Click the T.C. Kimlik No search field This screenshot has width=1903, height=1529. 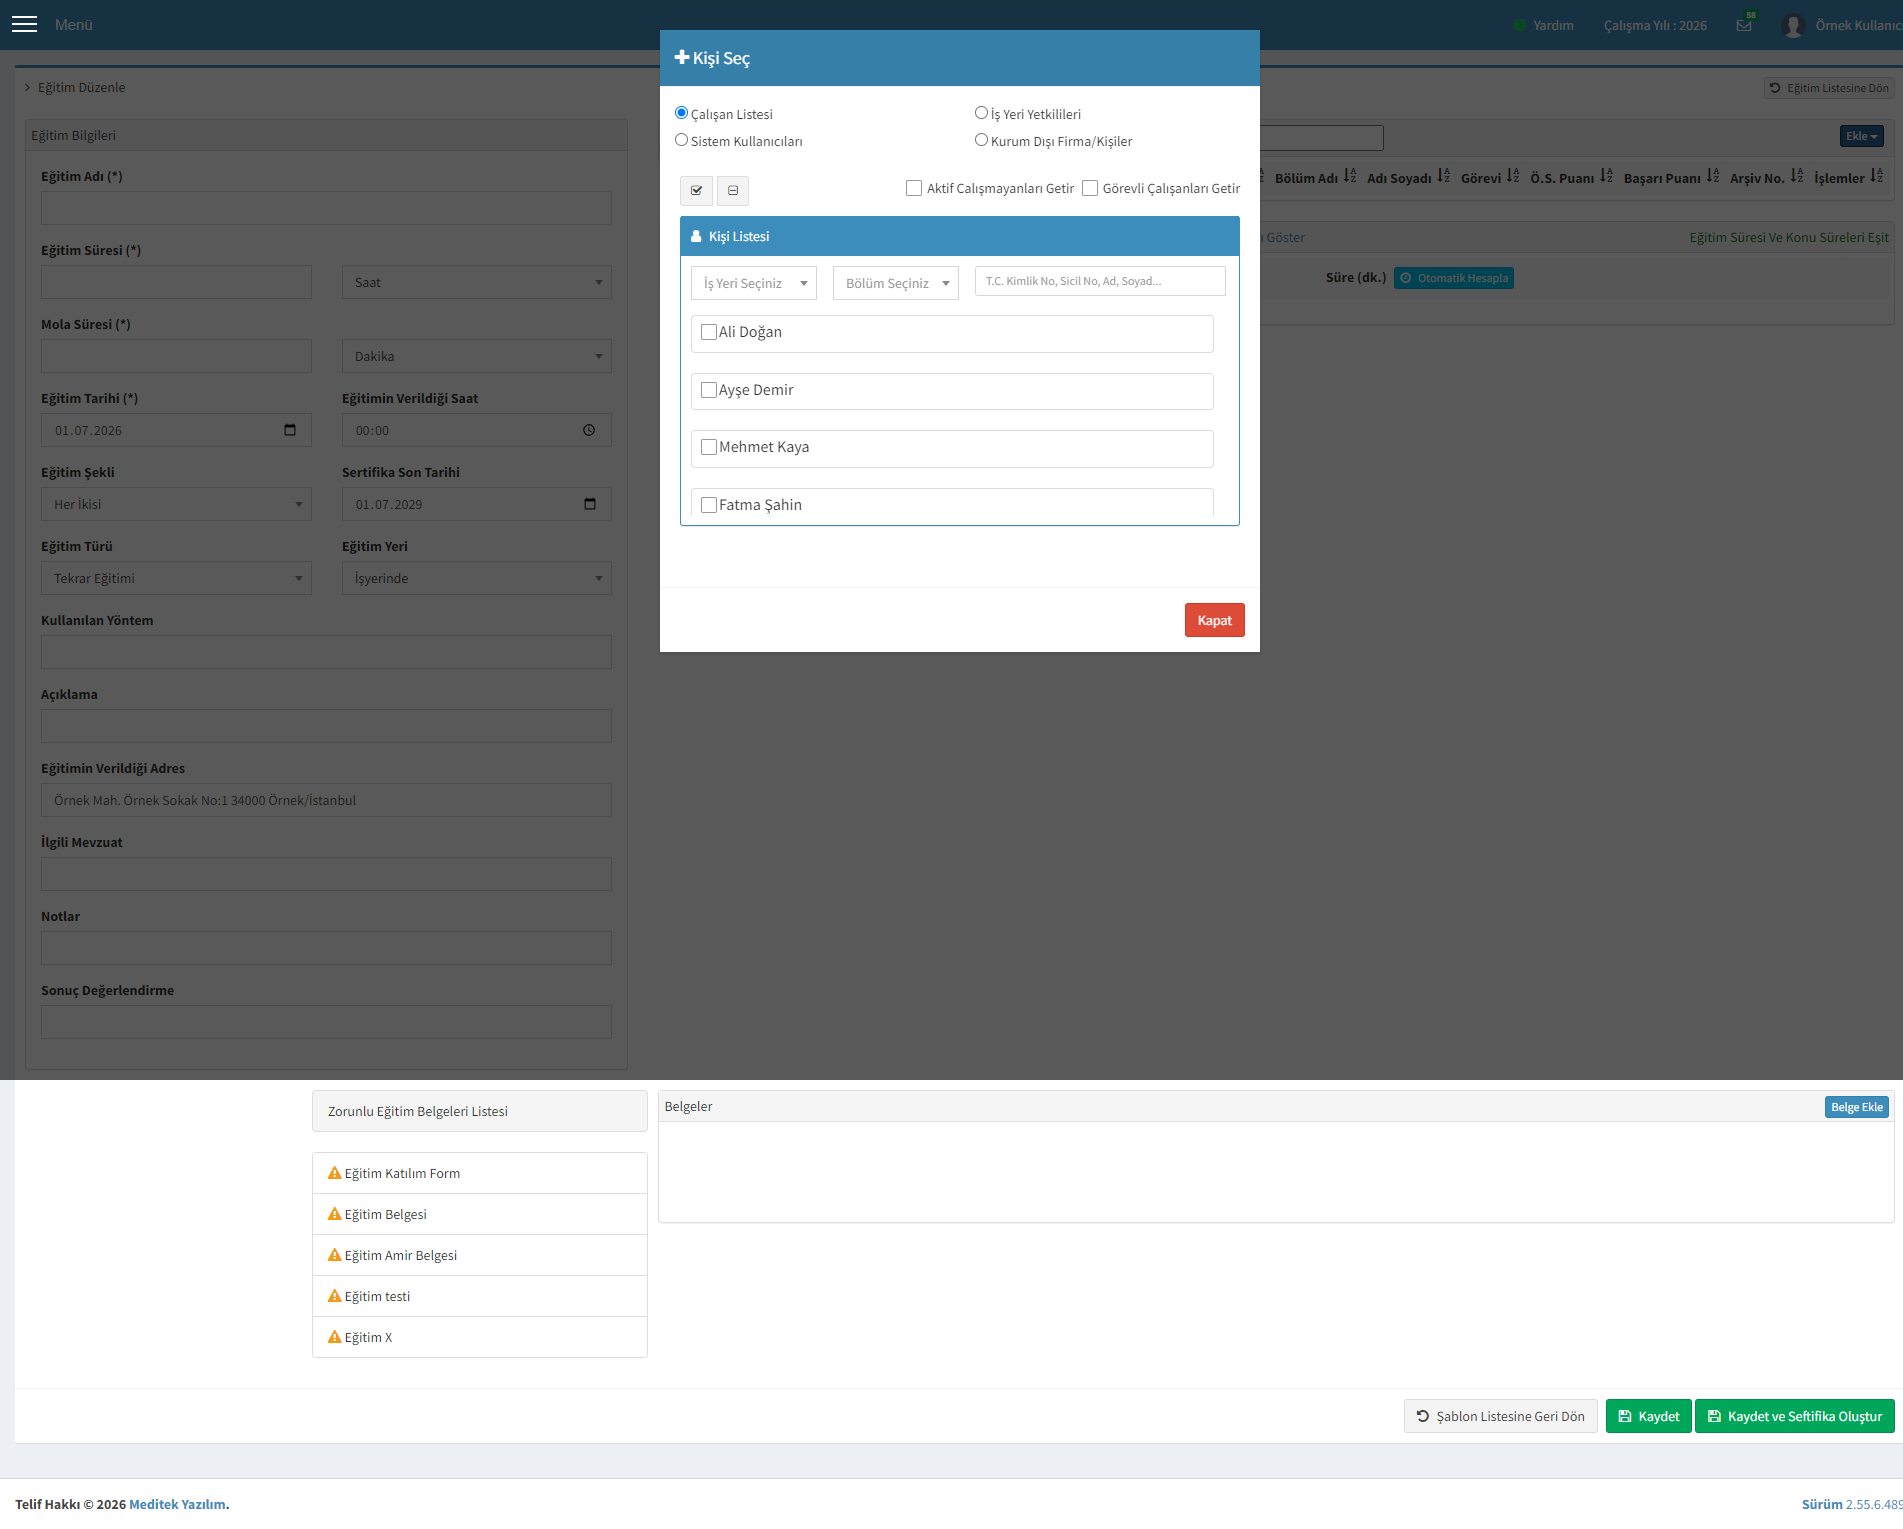pyautogui.click(x=1100, y=281)
